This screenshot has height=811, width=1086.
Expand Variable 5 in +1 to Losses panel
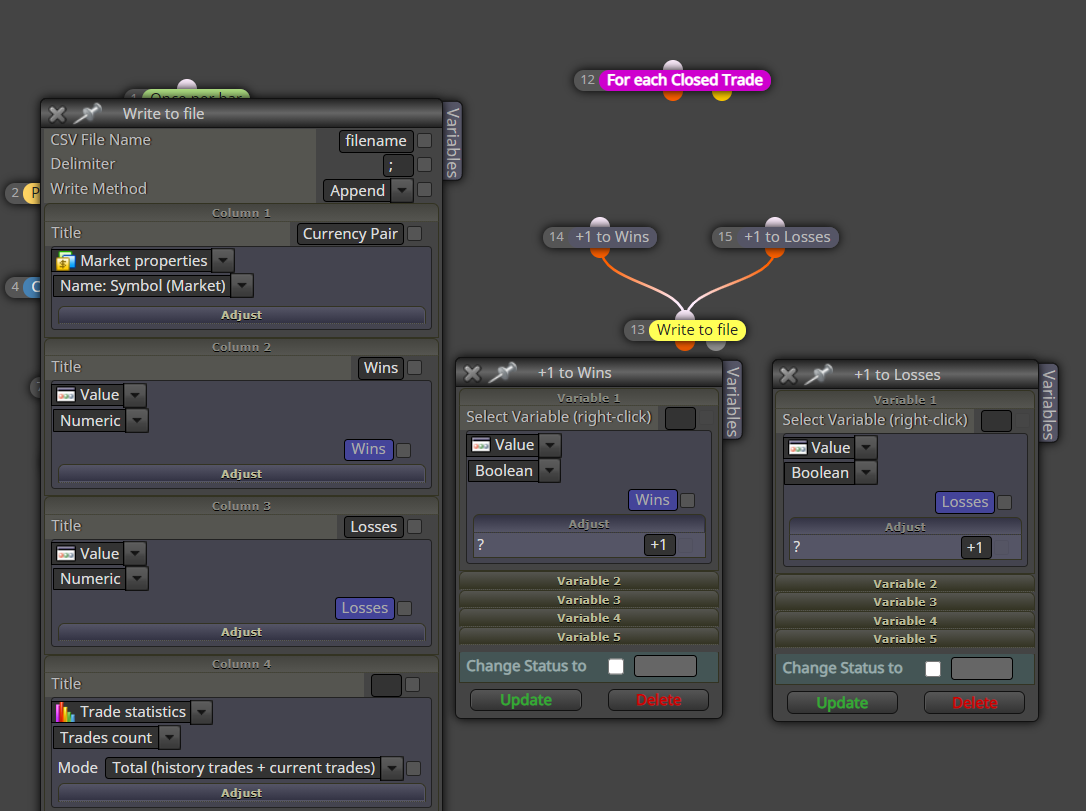point(905,639)
